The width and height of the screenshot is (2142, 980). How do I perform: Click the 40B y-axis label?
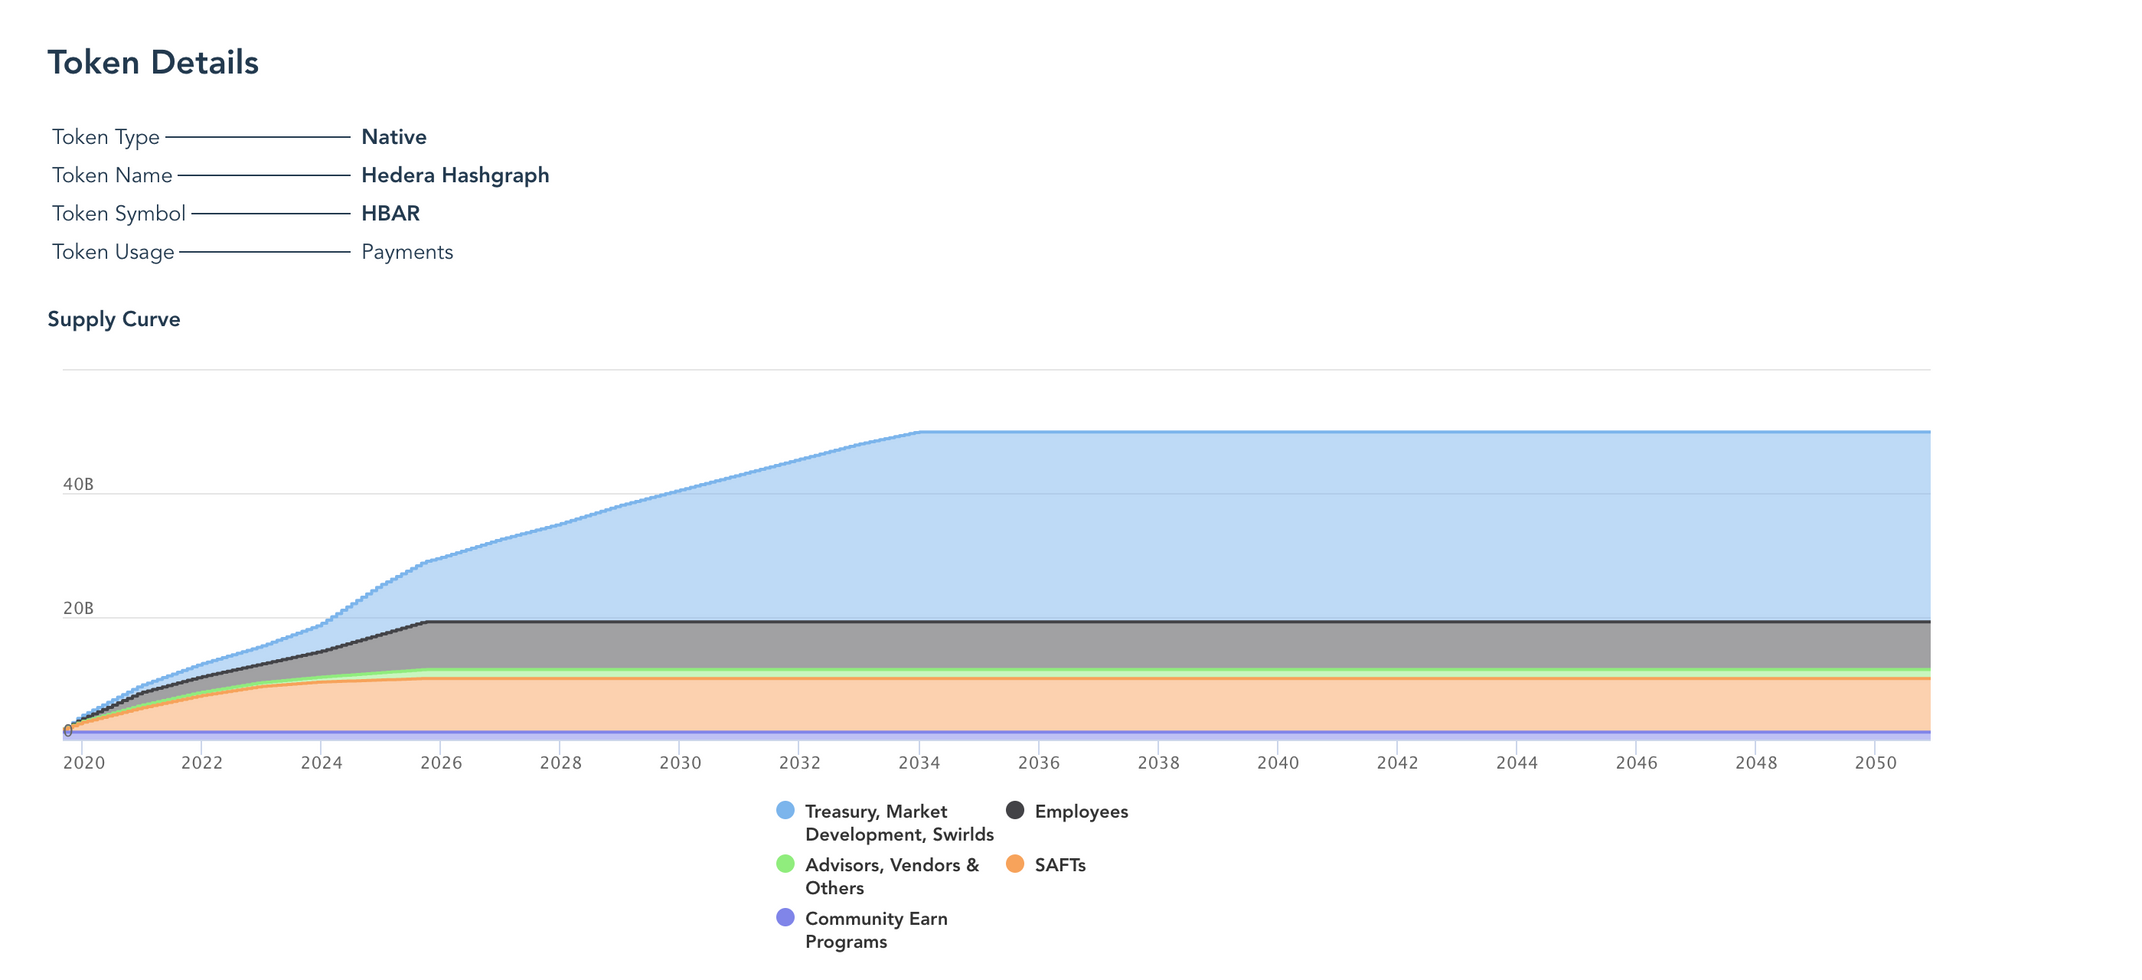click(78, 485)
